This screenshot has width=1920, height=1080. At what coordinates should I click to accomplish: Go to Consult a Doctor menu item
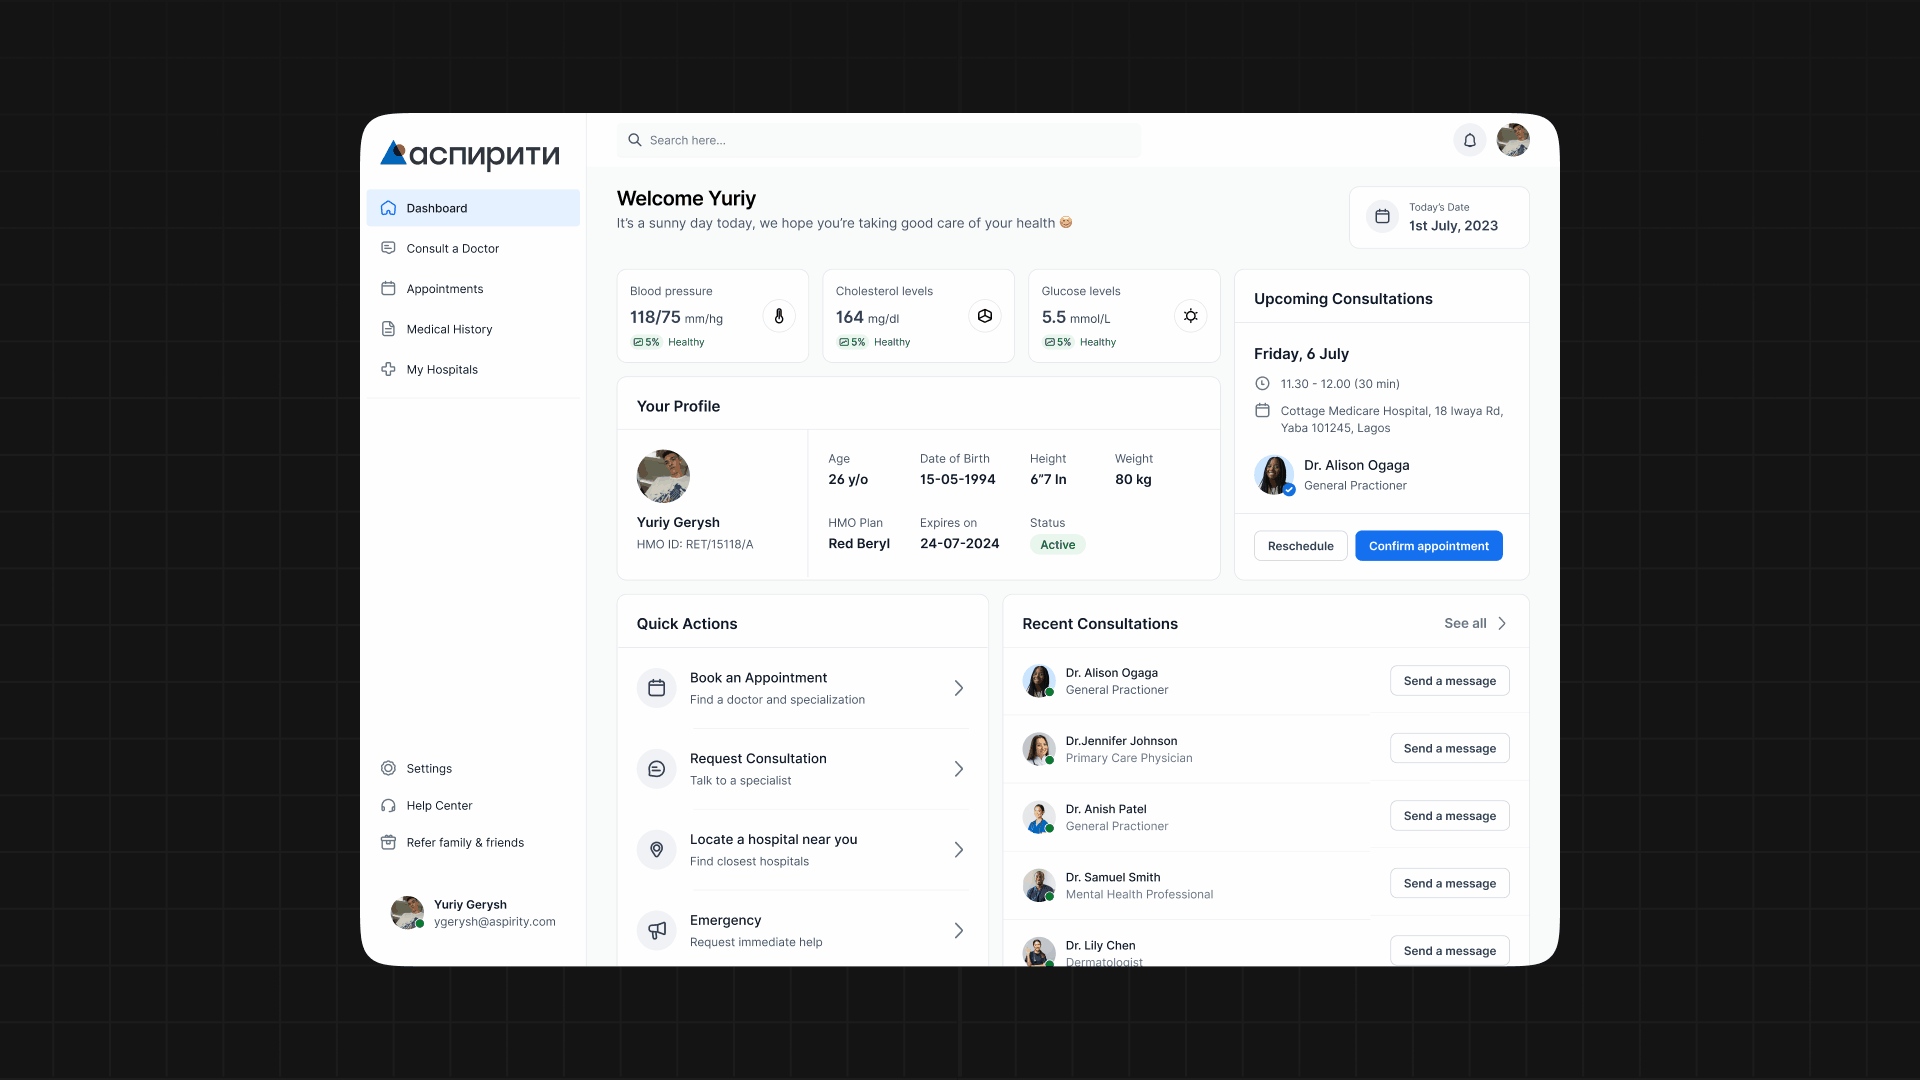click(x=452, y=249)
